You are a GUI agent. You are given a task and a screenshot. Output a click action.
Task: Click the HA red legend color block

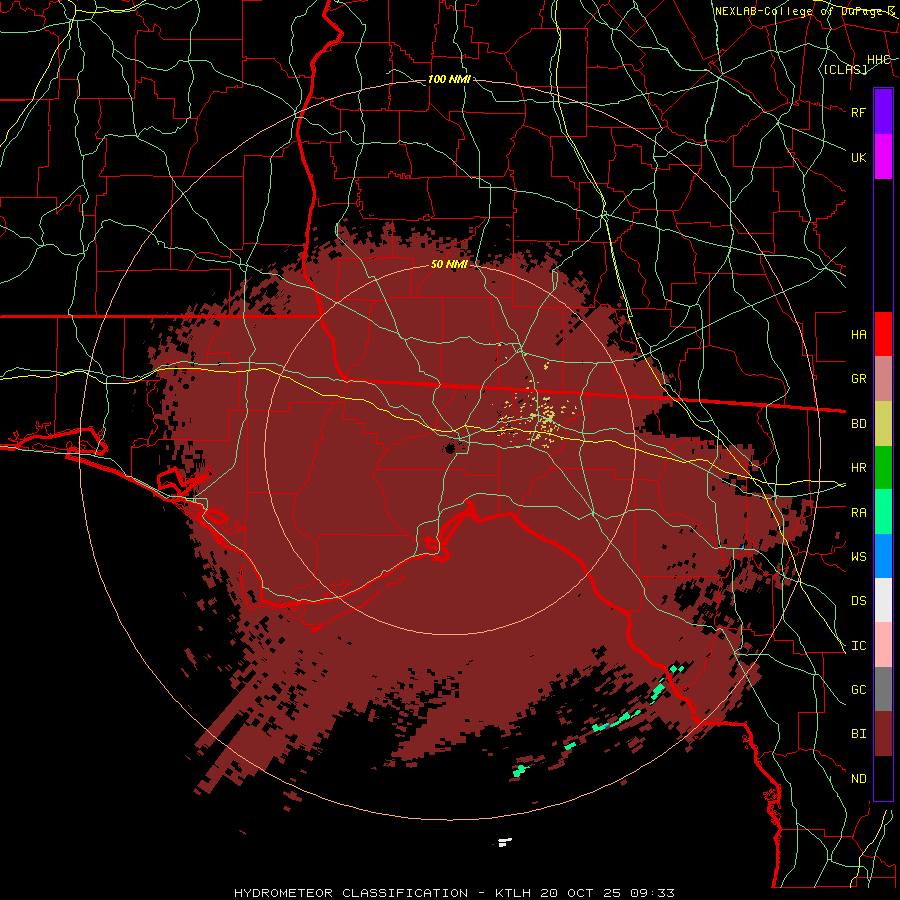883,334
